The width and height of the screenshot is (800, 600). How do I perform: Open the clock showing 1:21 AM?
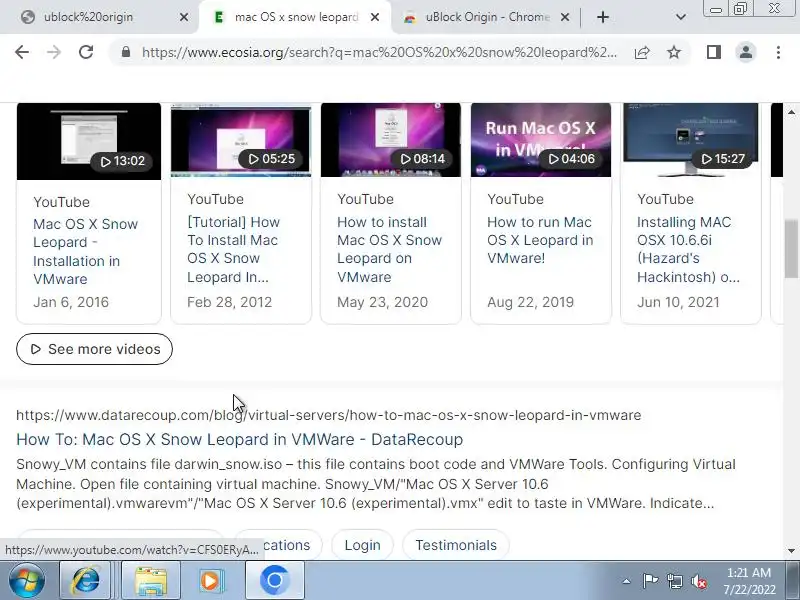tap(749, 581)
